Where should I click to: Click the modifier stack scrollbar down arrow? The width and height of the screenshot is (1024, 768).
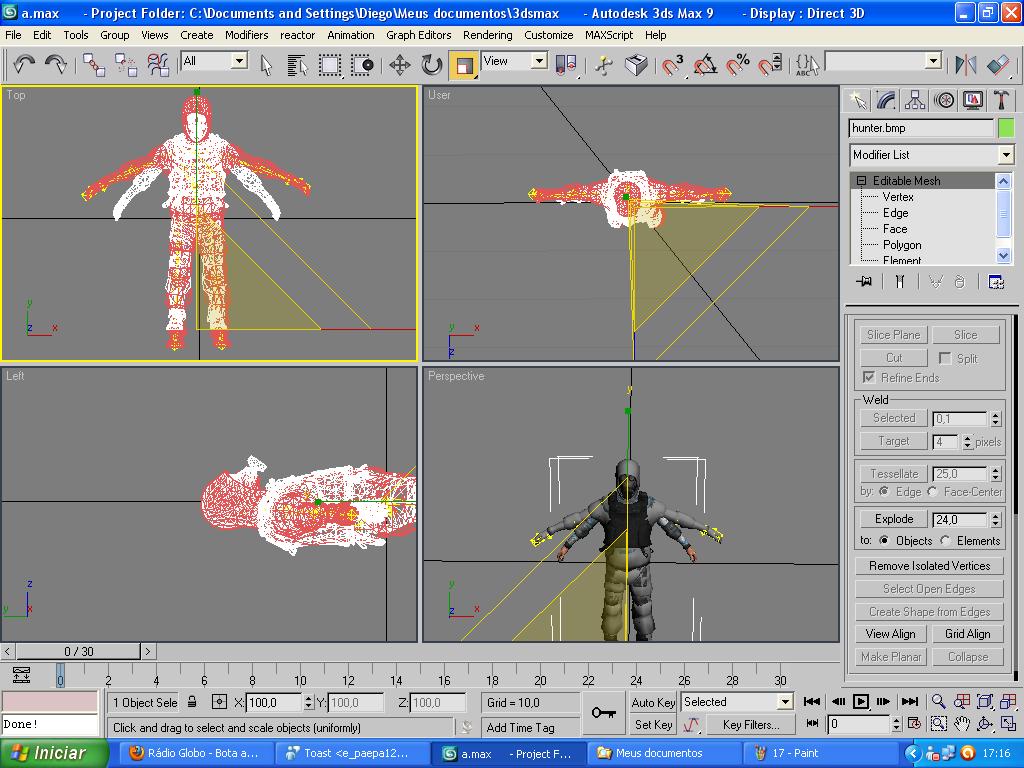tap(1003, 255)
